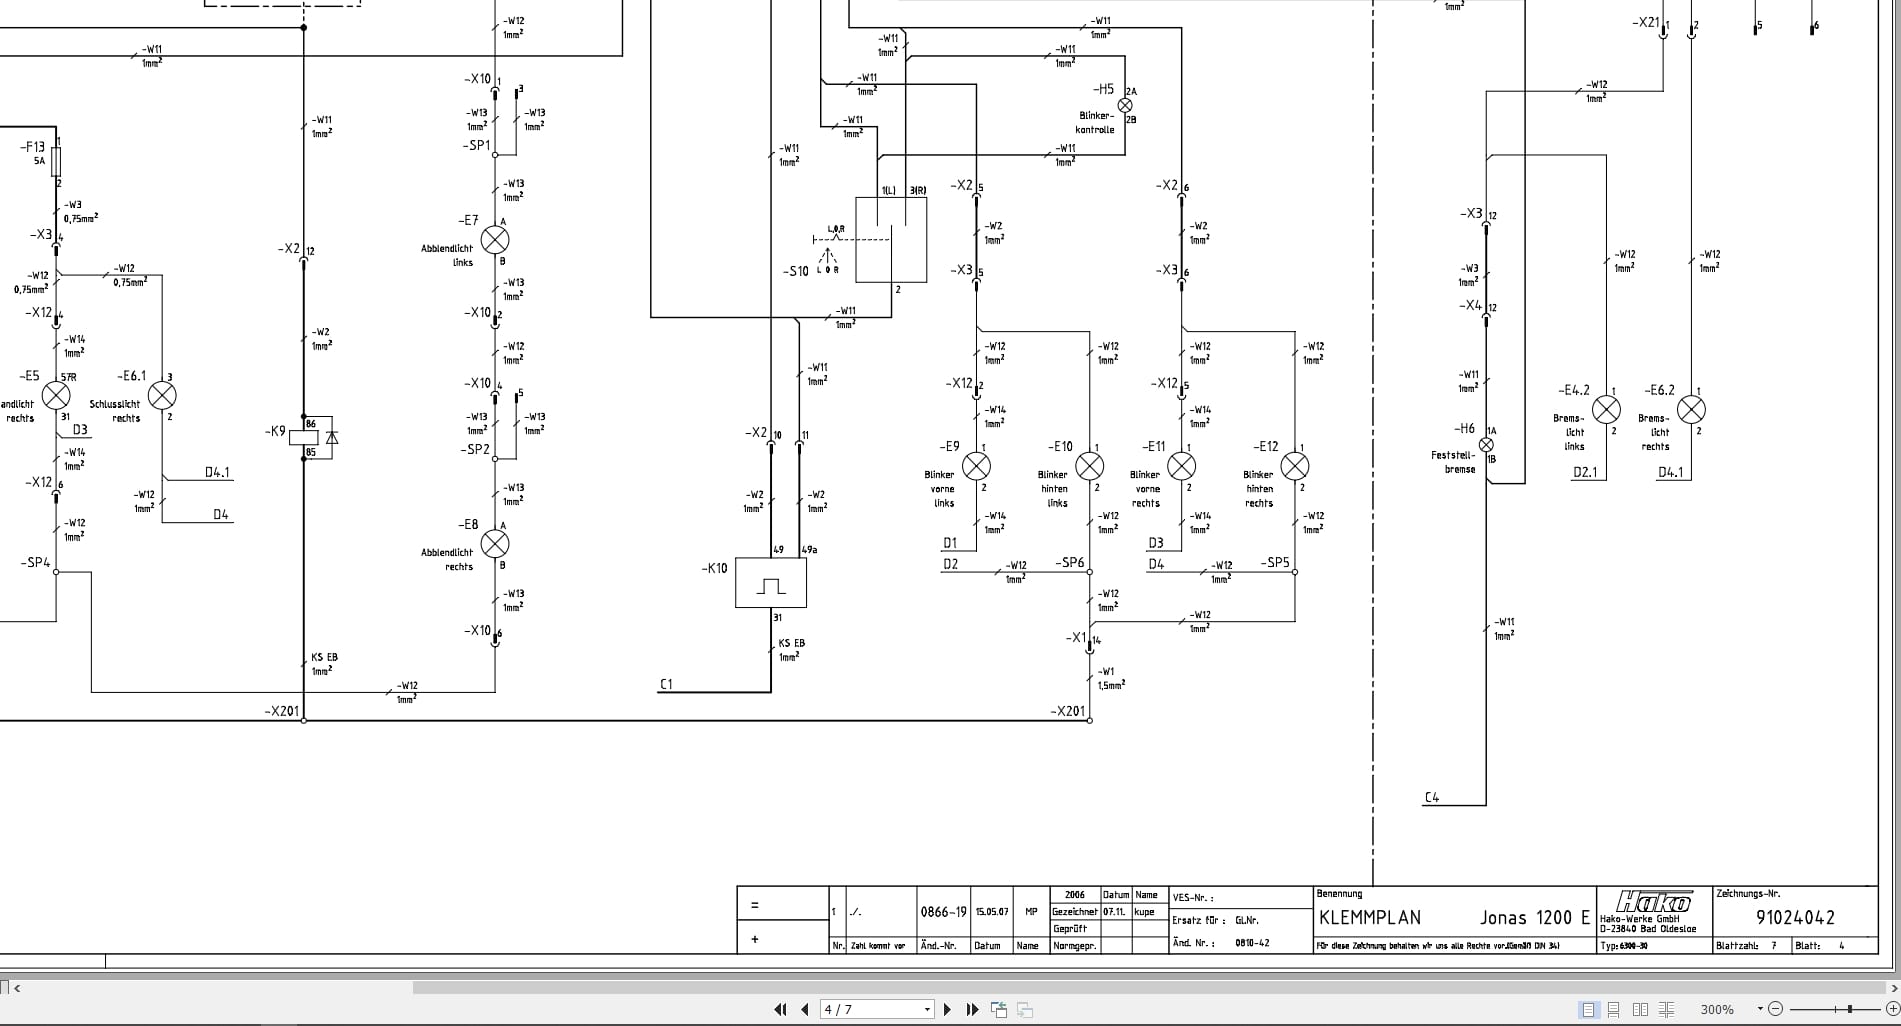Screen dimensions: 1901x1026
Task: Go to the first page
Action: click(x=780, y=1009)
